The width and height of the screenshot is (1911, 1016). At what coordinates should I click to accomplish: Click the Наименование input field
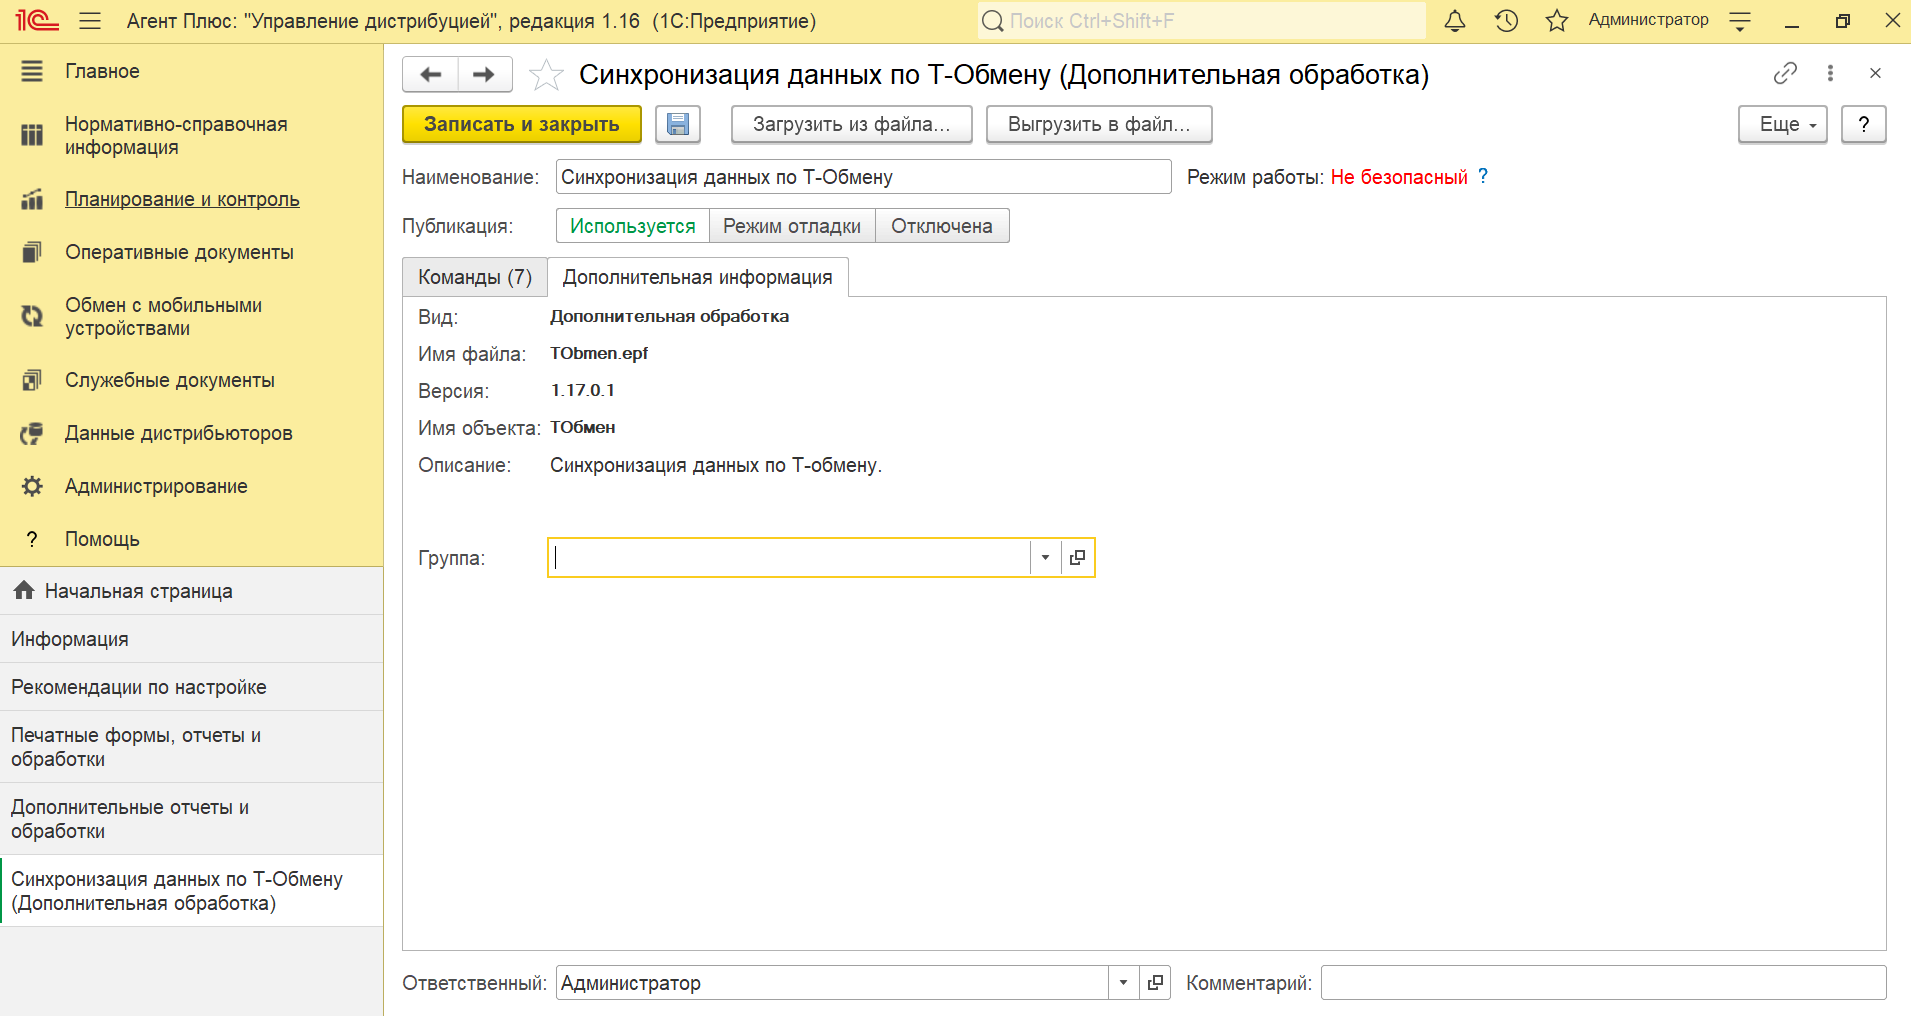863,177
